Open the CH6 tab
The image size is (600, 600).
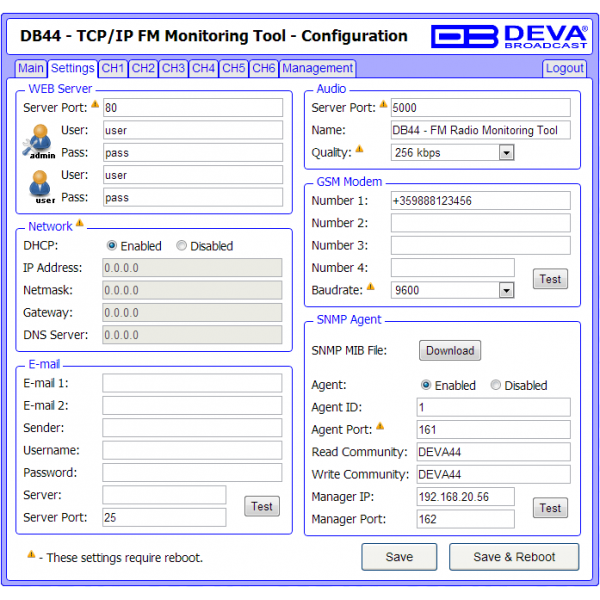(264, 68)
